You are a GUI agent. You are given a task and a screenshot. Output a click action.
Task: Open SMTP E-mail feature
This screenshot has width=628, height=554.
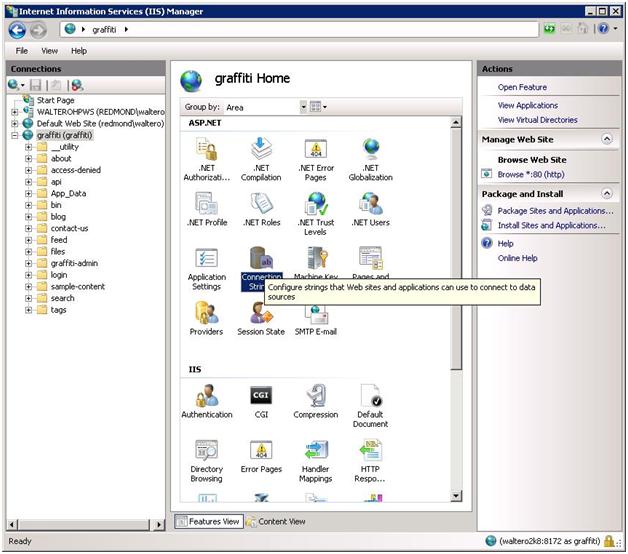[x=316, y=320]
